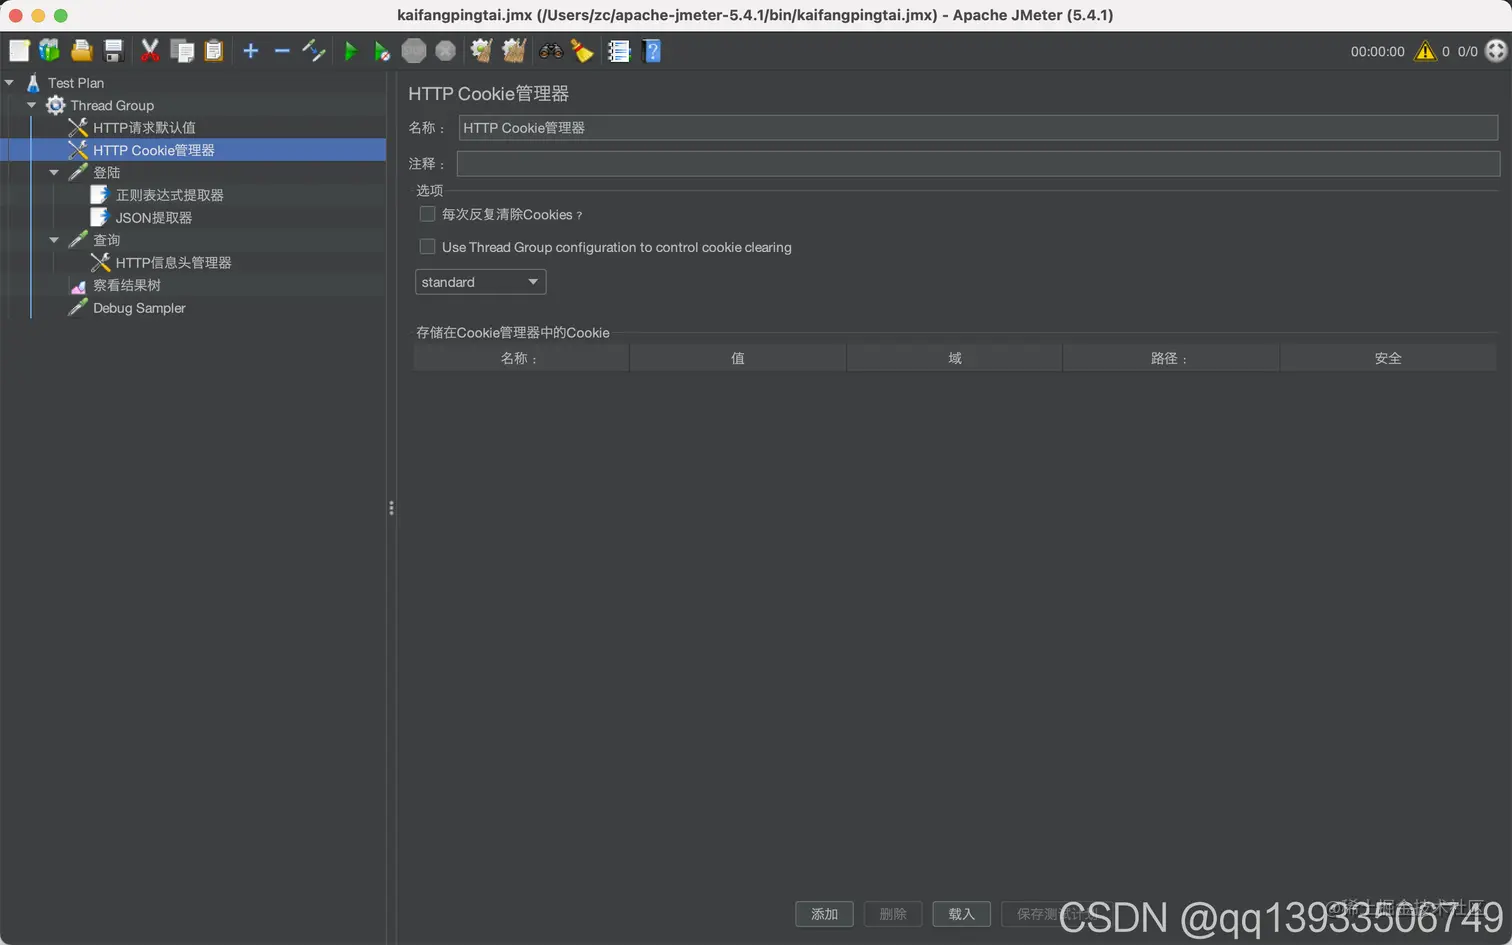Collapse the Test Plan tree arrow

coord(9,83)
